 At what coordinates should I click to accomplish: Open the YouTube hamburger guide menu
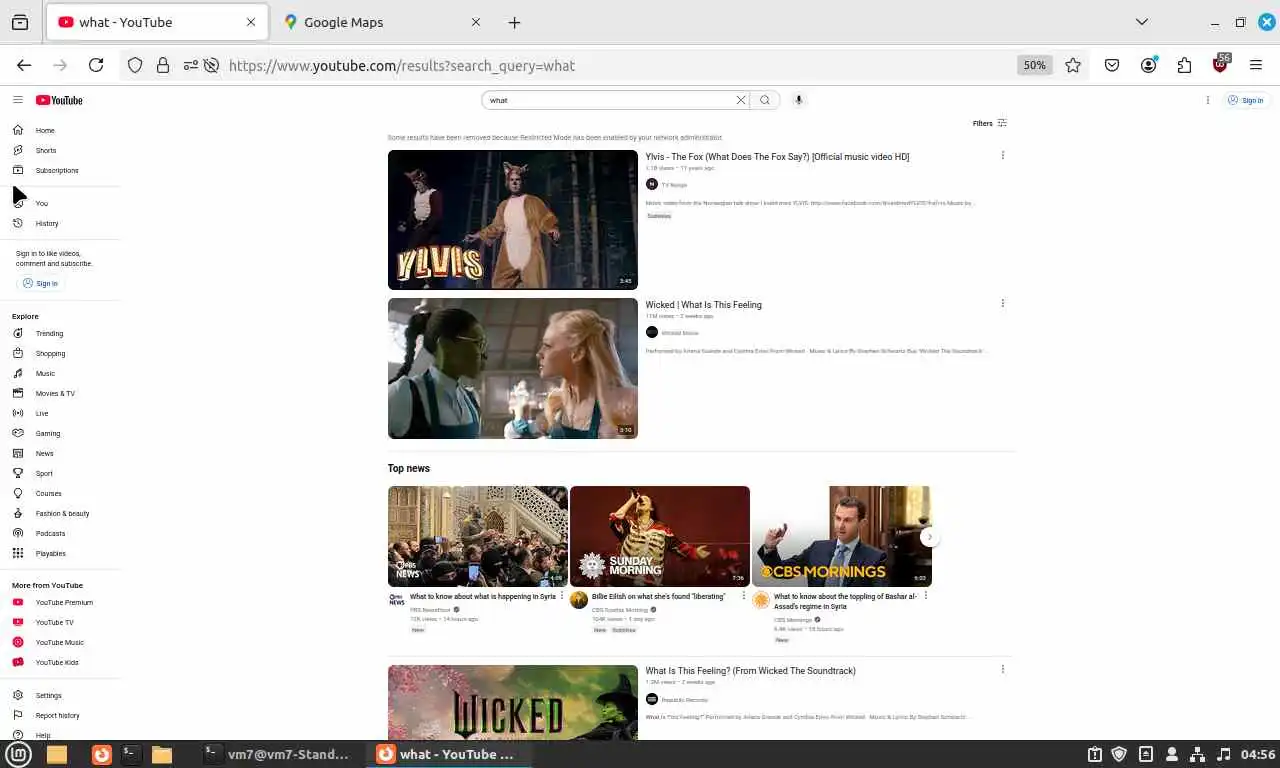click(x=18, y=100)
